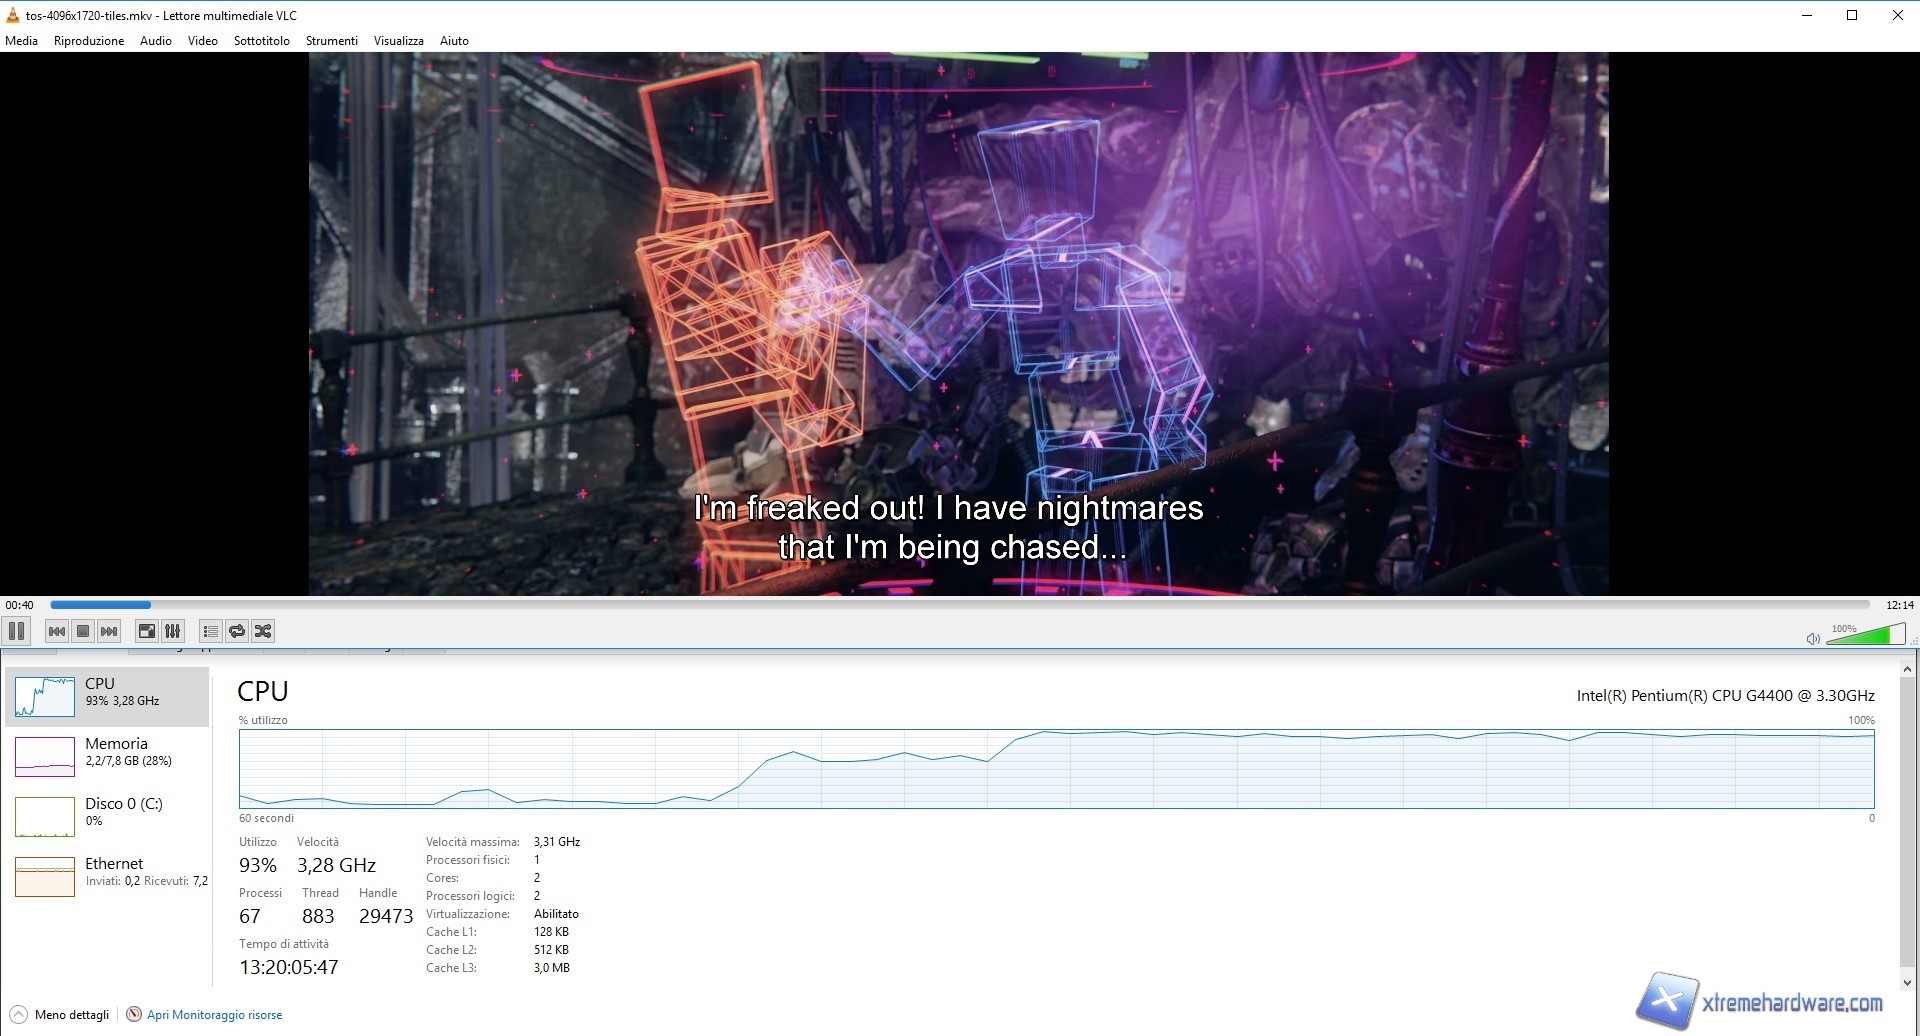Screen dimensions: 1920x1036
Task: Pause the video playback
Action: [x=16, y=631]
